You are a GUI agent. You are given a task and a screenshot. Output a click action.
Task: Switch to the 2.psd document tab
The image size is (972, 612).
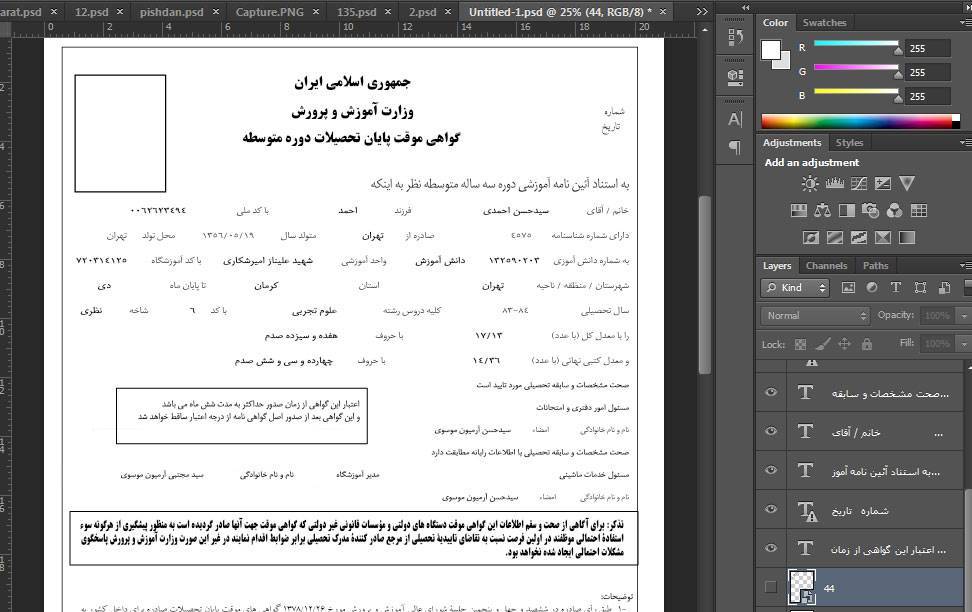point(422,12)
